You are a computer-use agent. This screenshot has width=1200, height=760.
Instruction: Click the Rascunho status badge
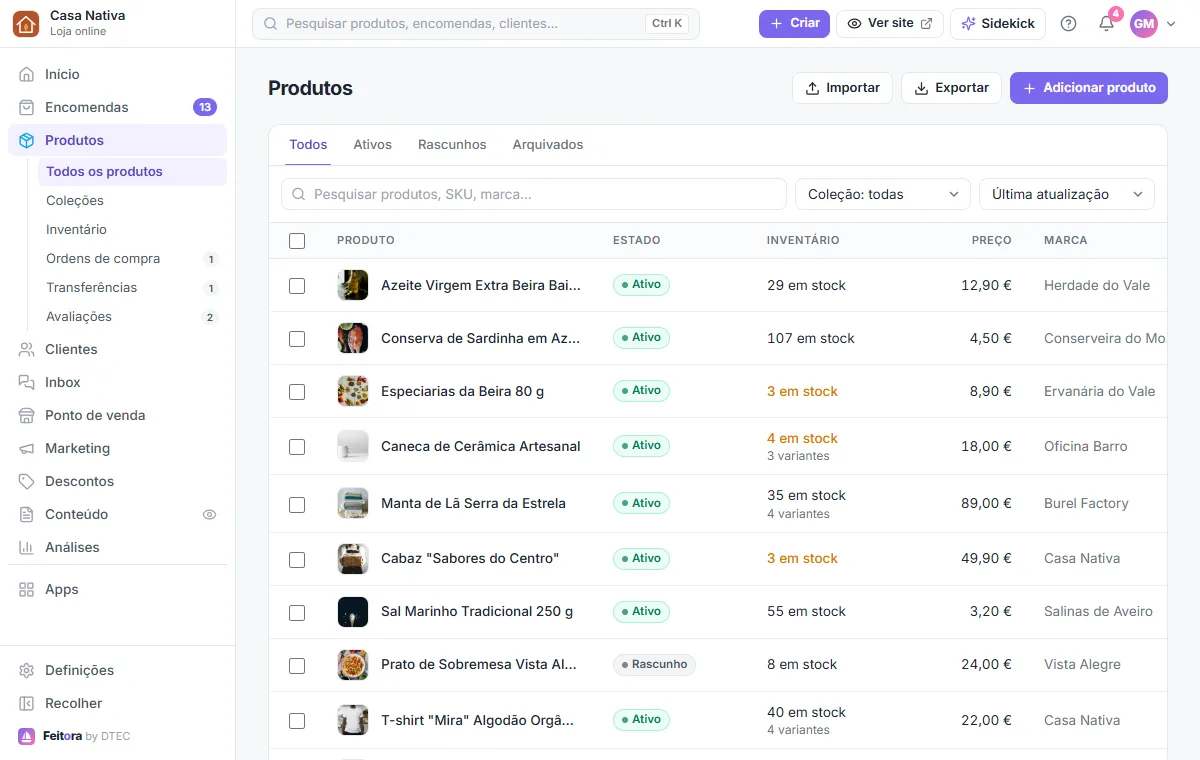pyautogui.click(x=654, y=664)
